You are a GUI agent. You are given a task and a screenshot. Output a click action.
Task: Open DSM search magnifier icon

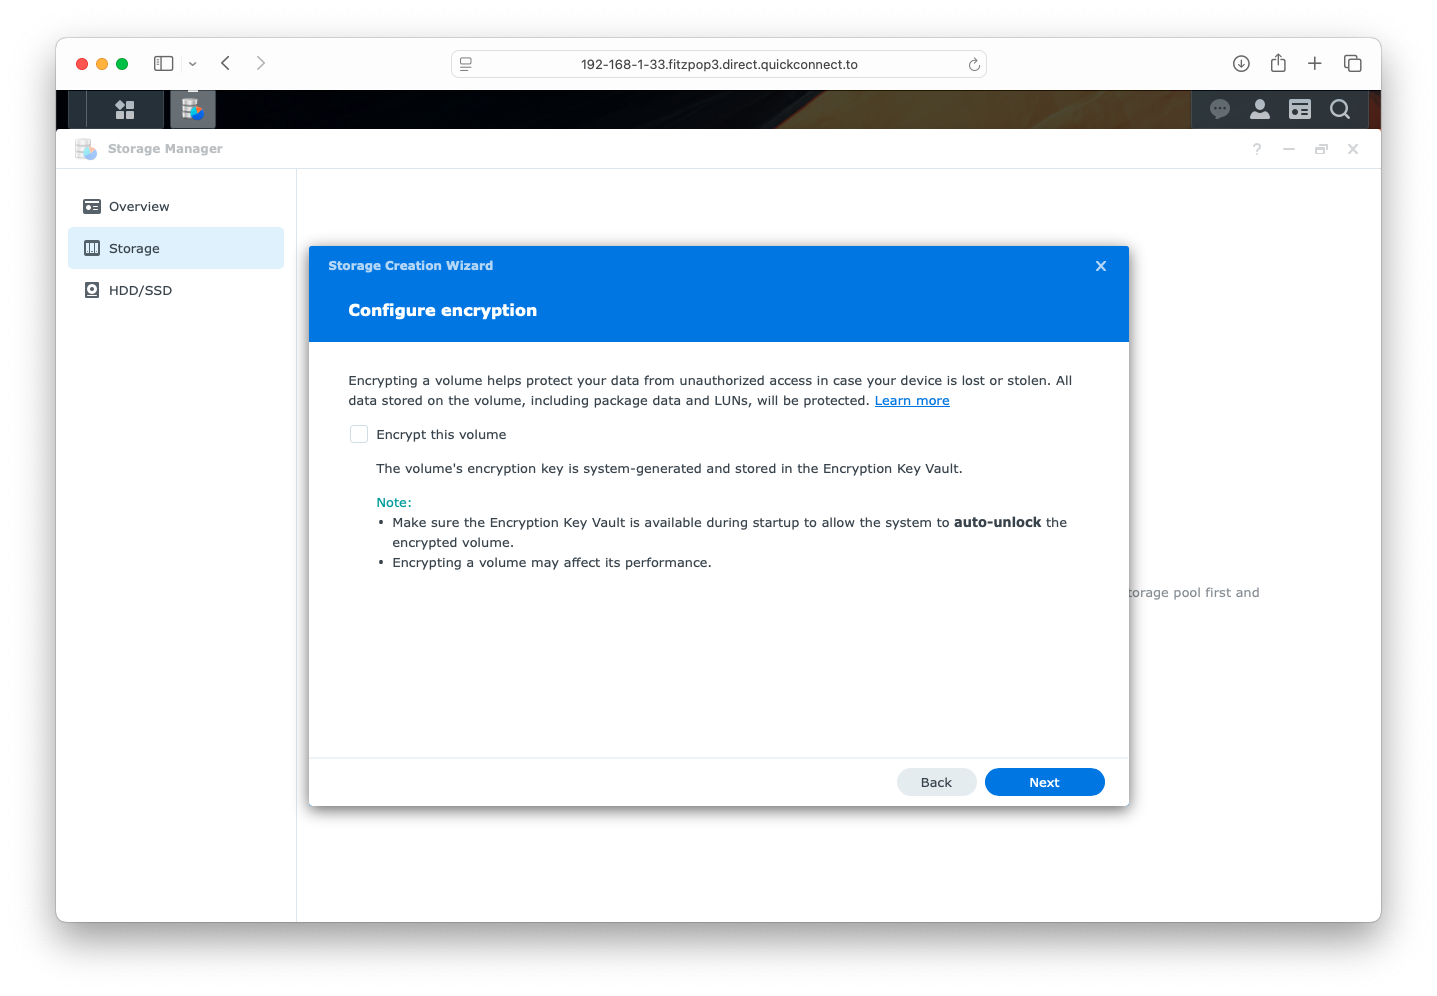point(1340,109)
